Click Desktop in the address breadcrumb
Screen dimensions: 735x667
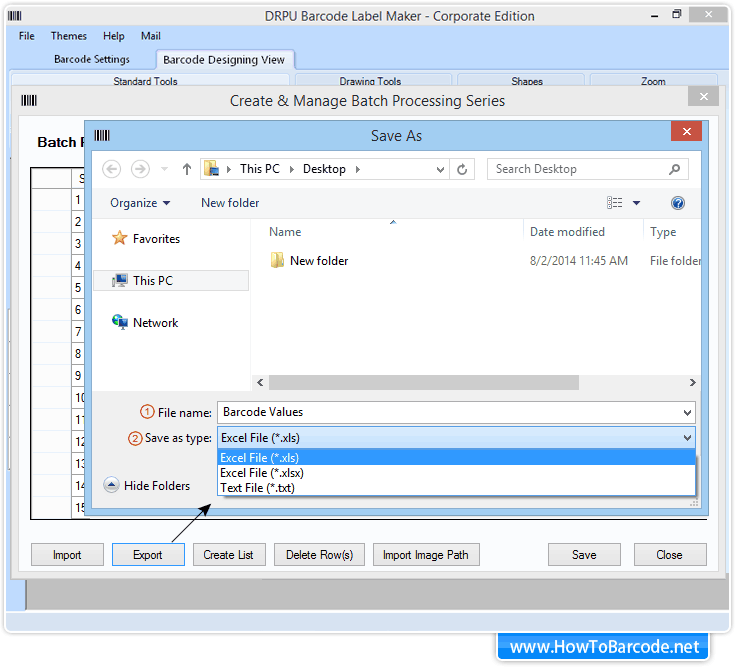point(324,169)
